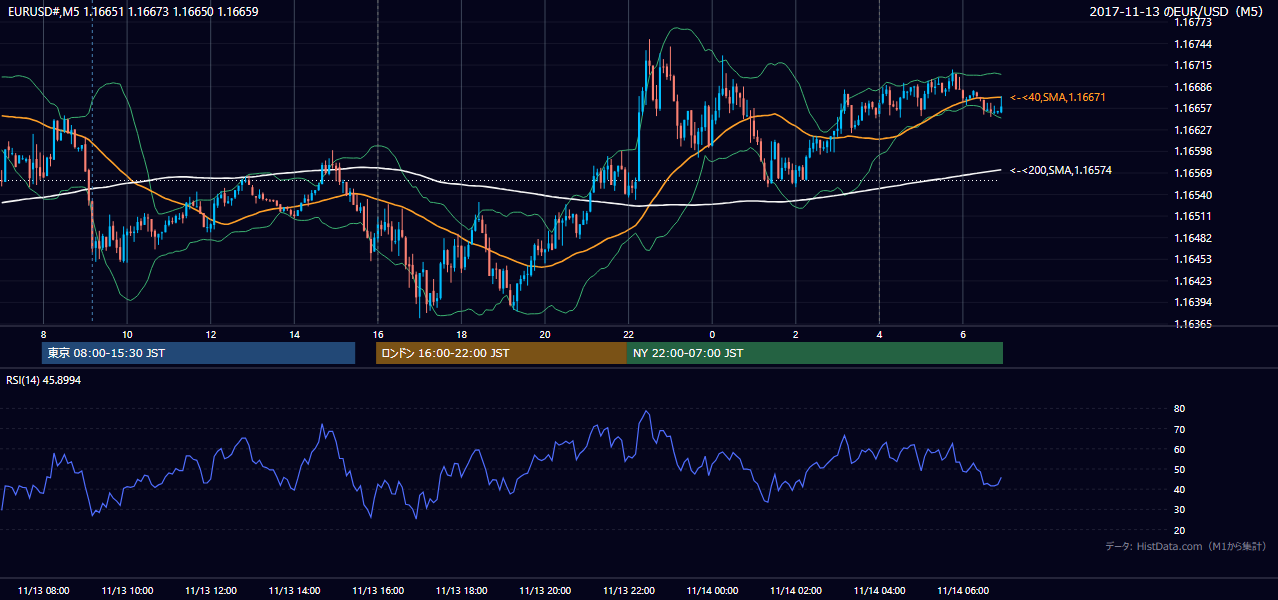Click hour tick 20 under price chart
The width and height of the screenshot is (1278, 600).
545,334
